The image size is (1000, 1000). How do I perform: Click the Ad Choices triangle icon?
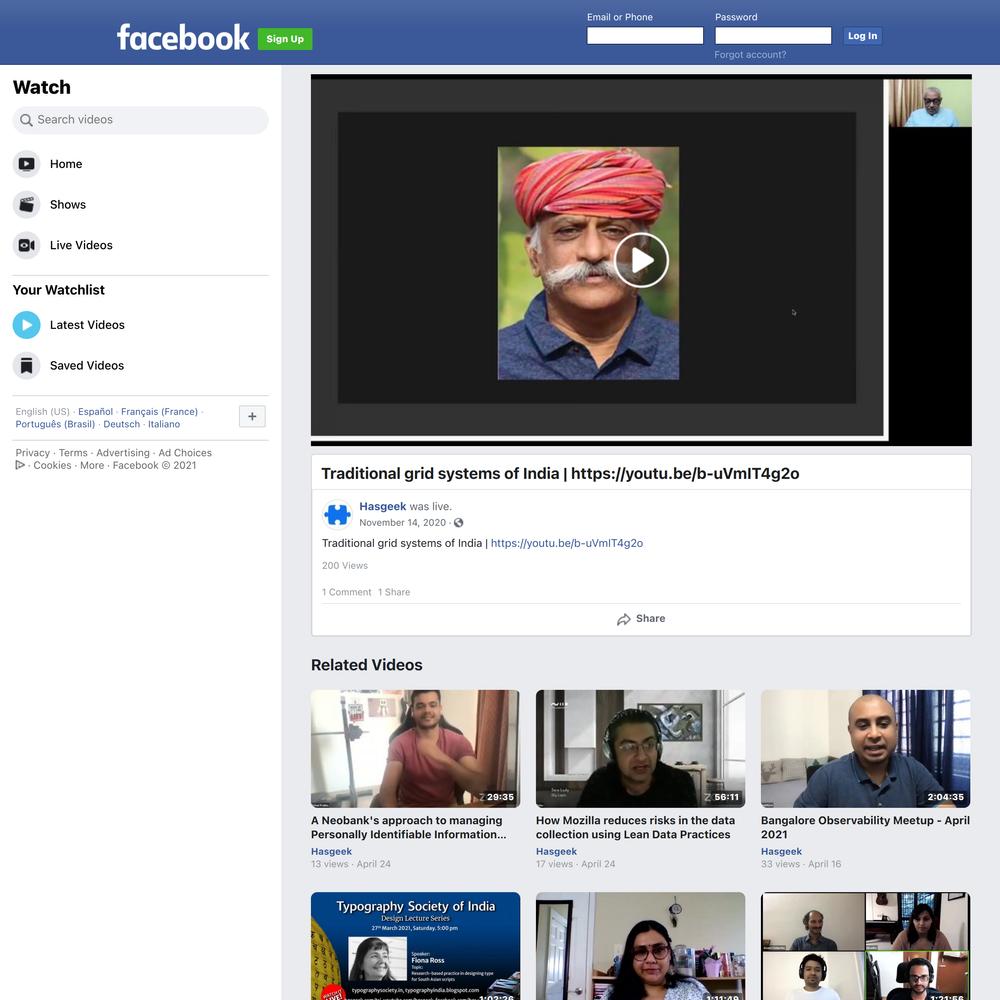click(x=20, y=466)
